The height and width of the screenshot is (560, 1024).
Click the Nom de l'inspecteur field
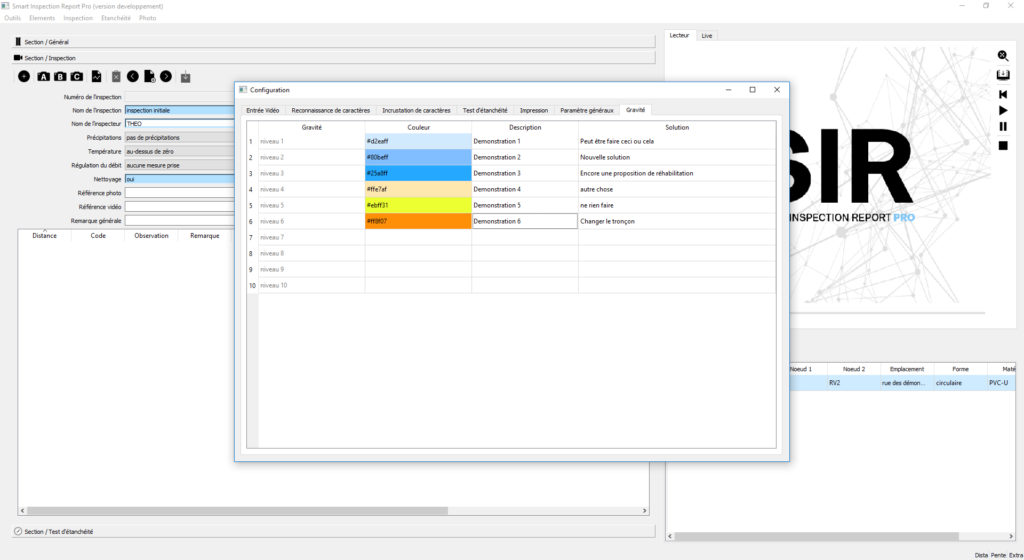click(x=180, y=123)
